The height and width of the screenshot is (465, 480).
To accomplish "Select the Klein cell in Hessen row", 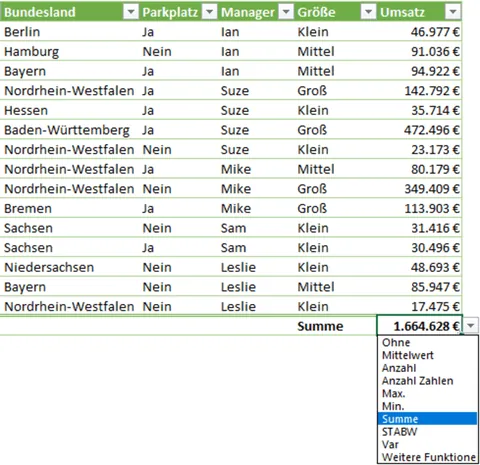I will tap(335, 110).
